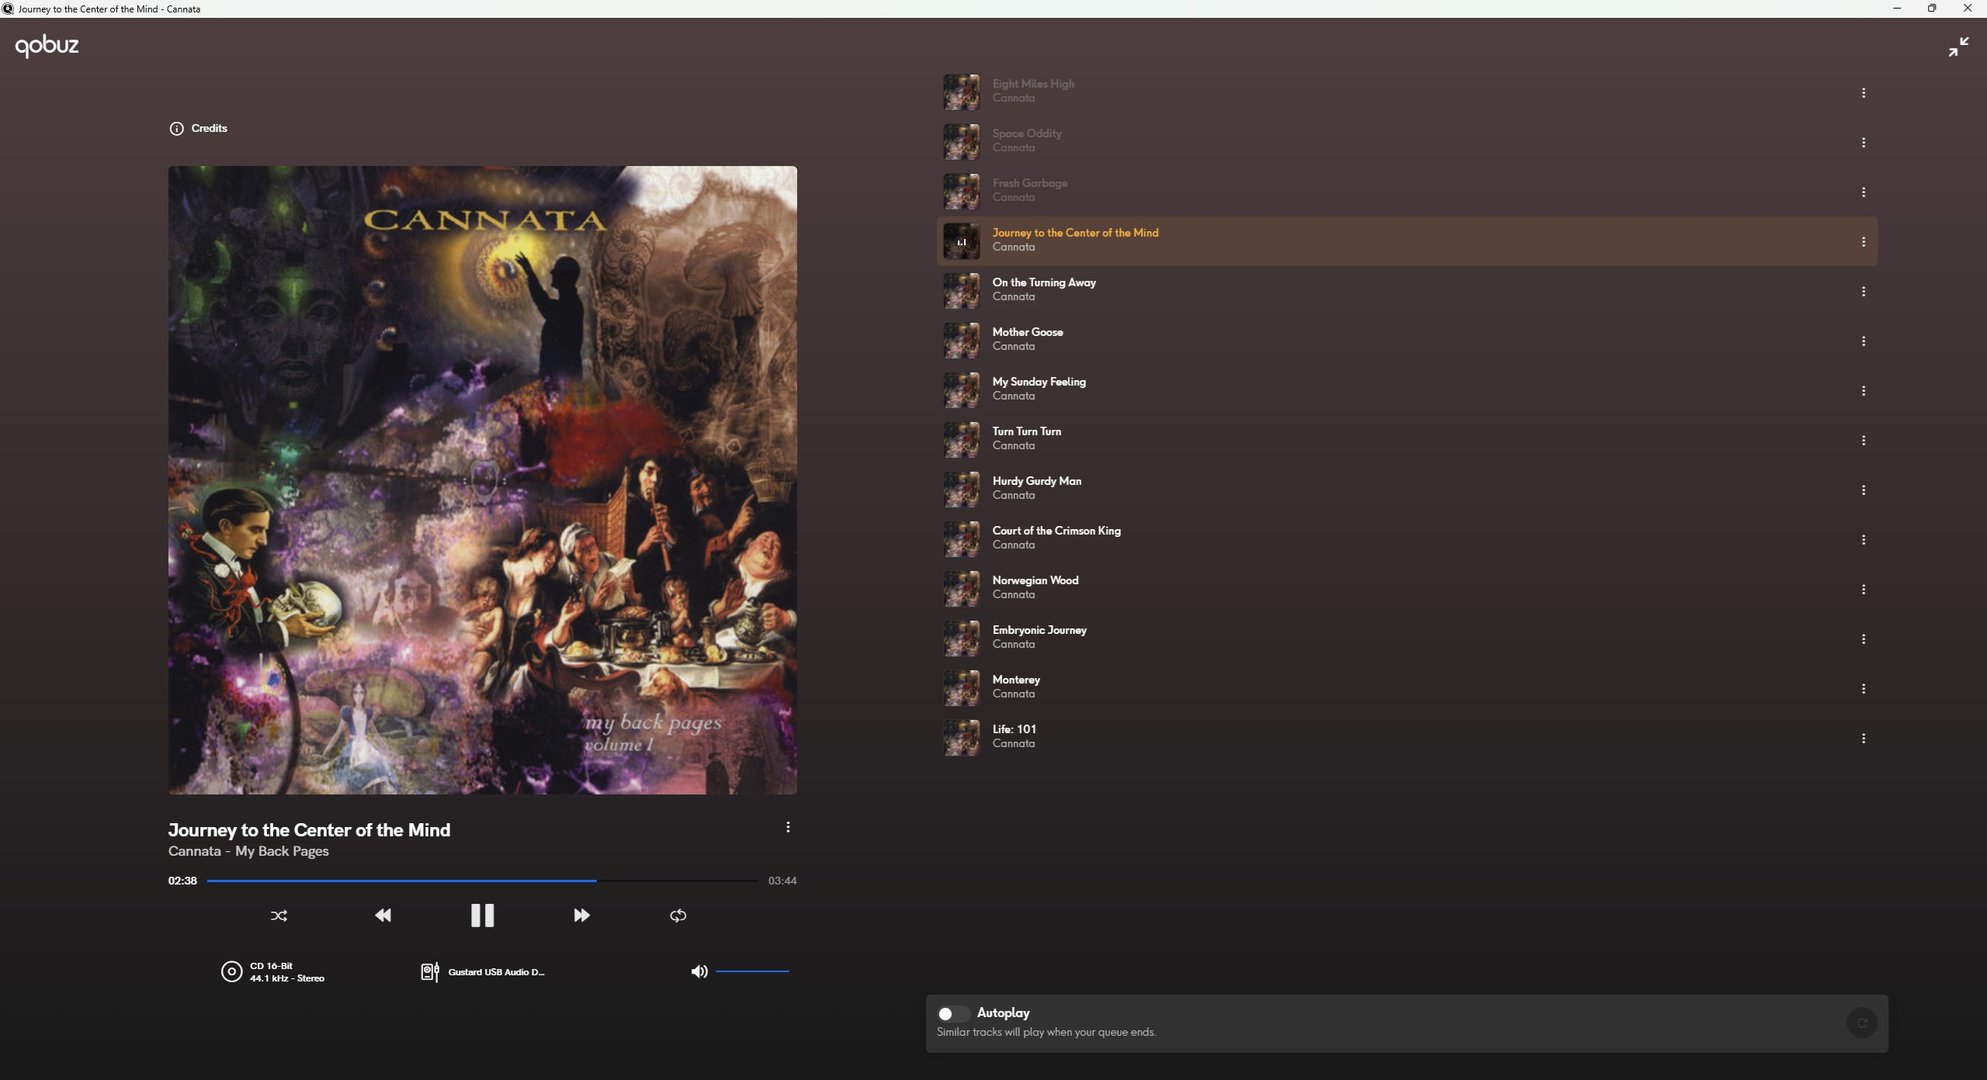Image resolution: width=1987 pixels, height=1080 pixels.
Task: Play On the Turning Away from queue
Action: (1043, 283)
